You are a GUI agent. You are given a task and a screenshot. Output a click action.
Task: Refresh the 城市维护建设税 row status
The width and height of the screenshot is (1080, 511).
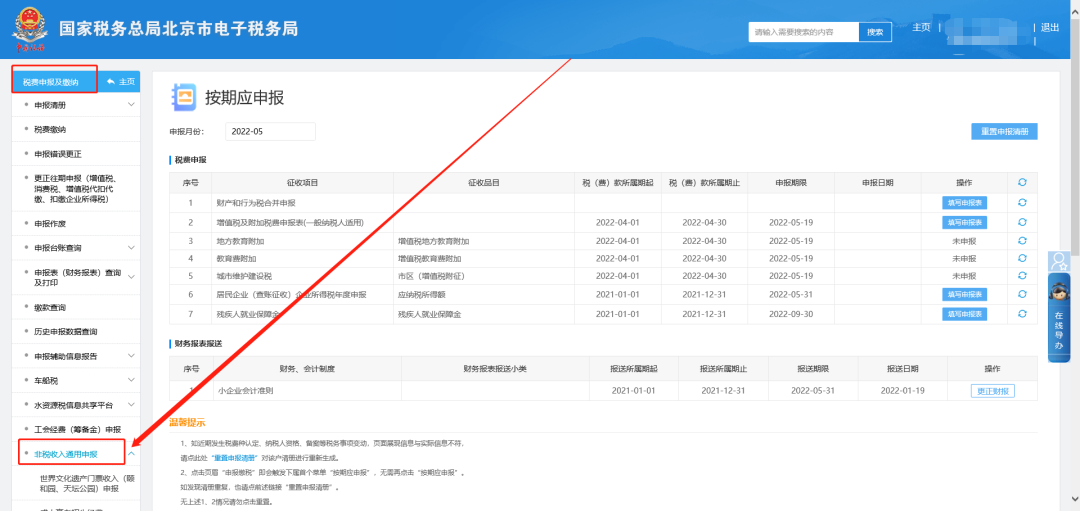point(1022,276)
